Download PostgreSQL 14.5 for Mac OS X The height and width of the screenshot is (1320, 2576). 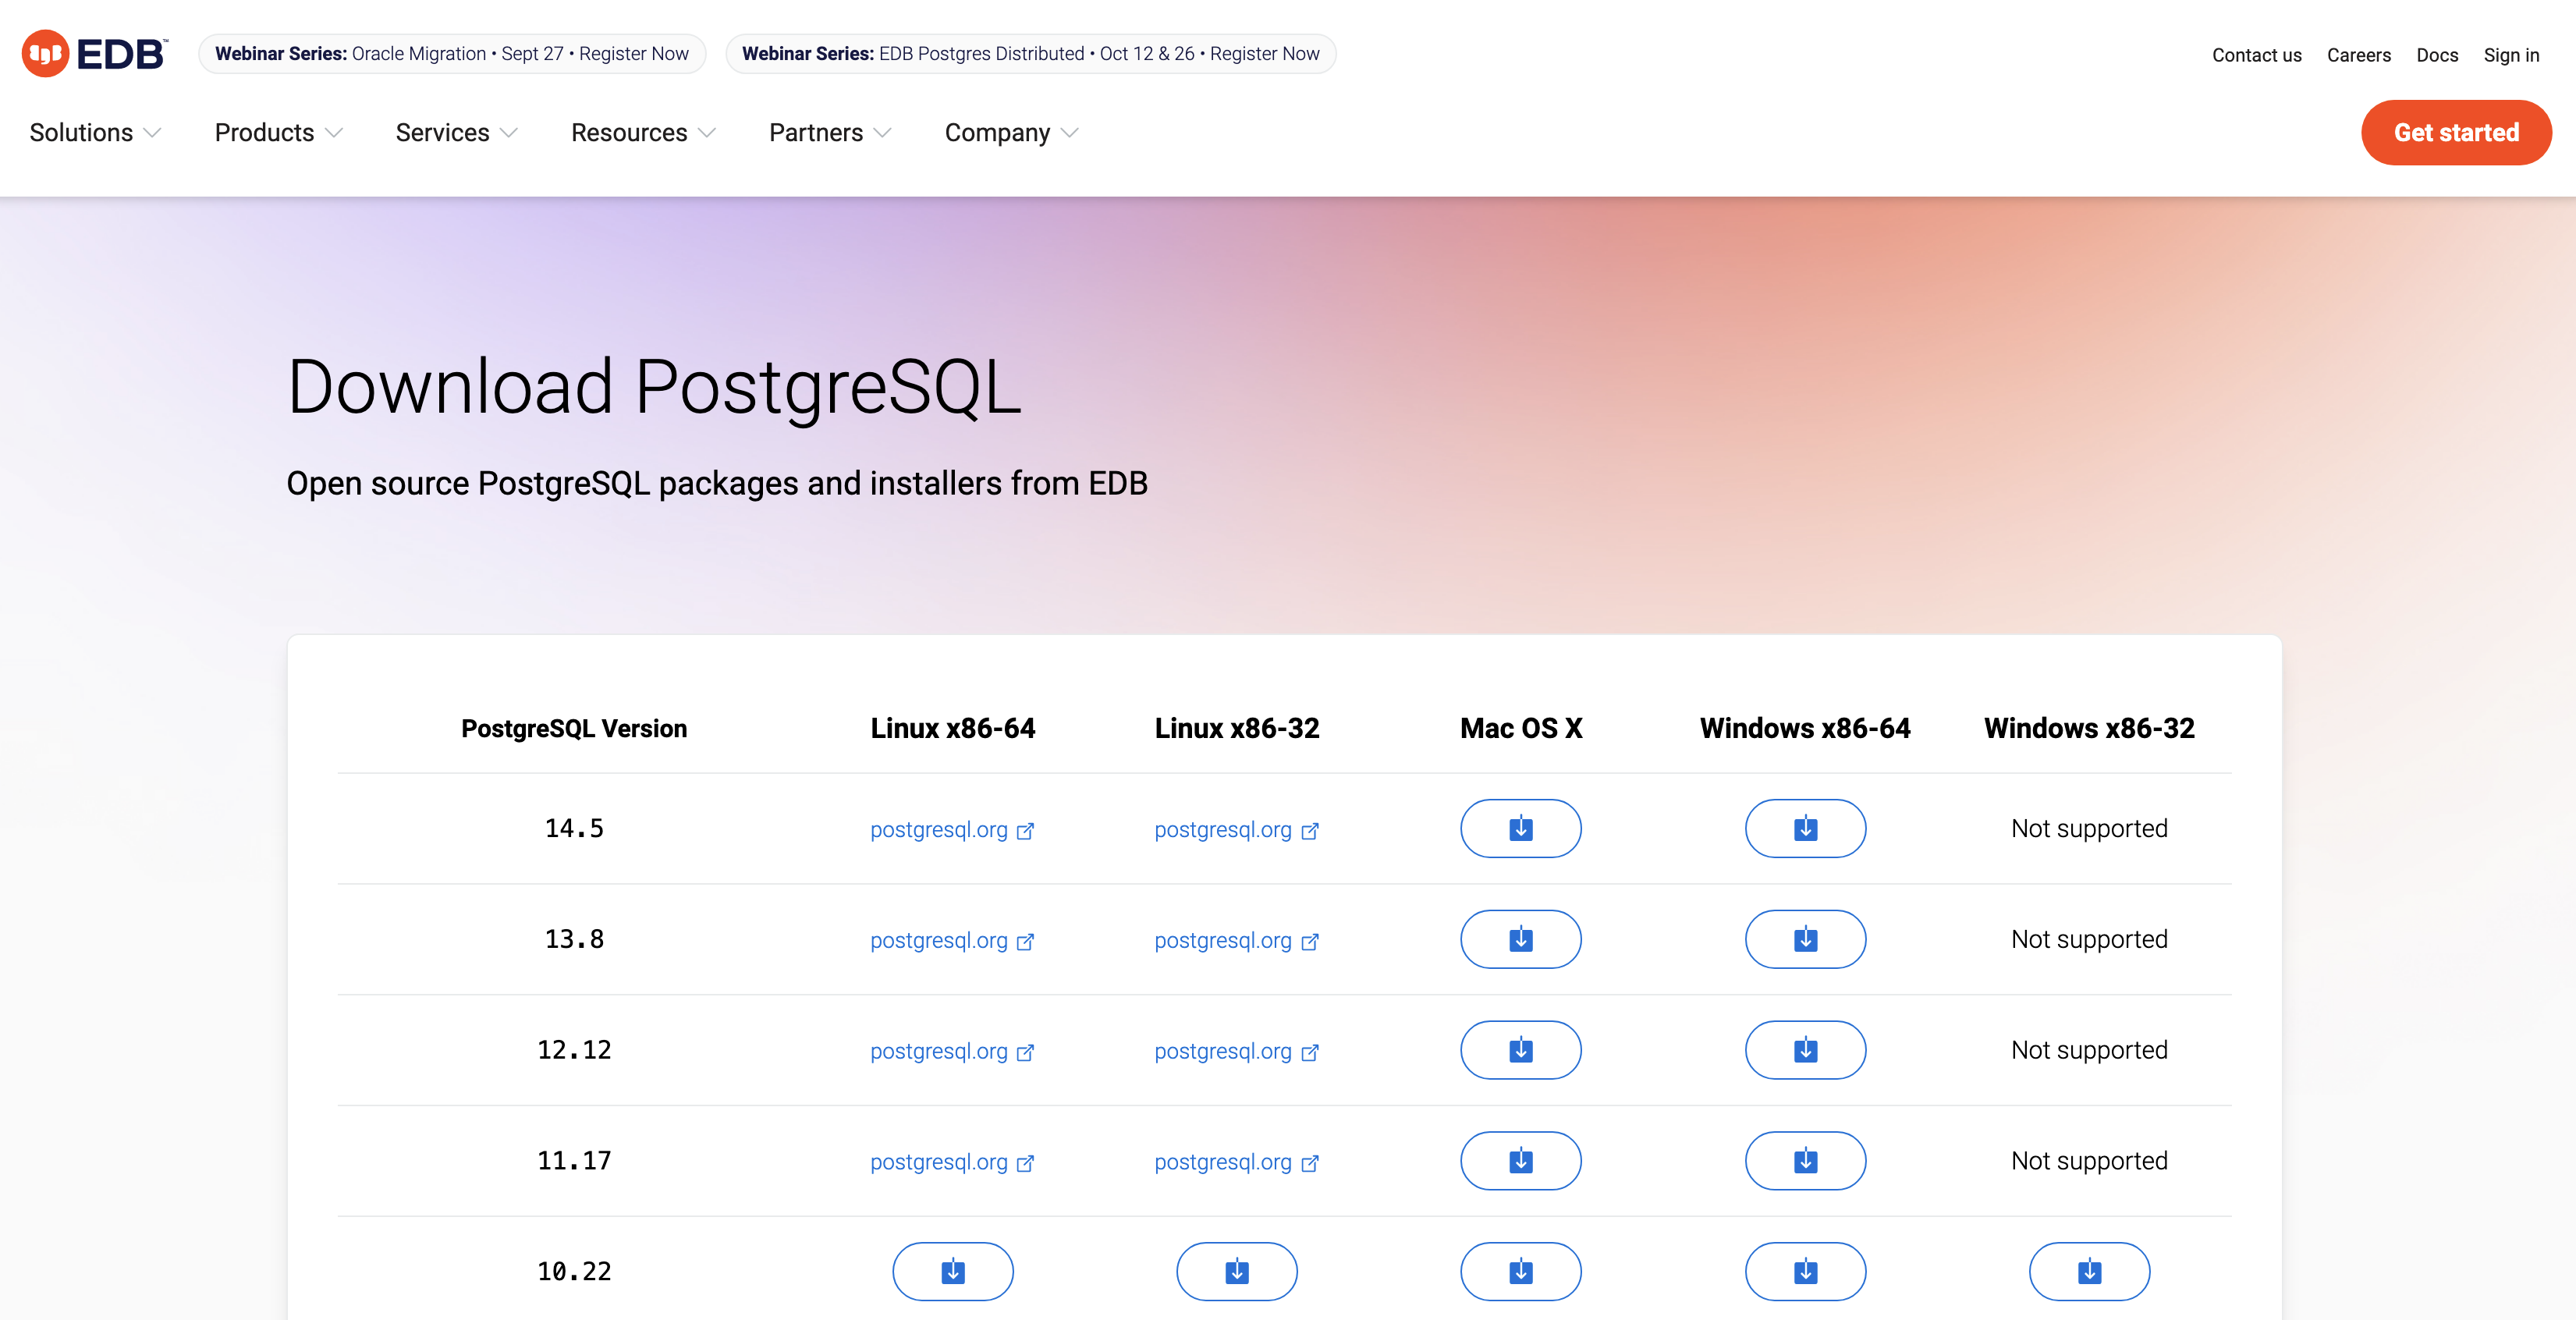(1520, 828)
